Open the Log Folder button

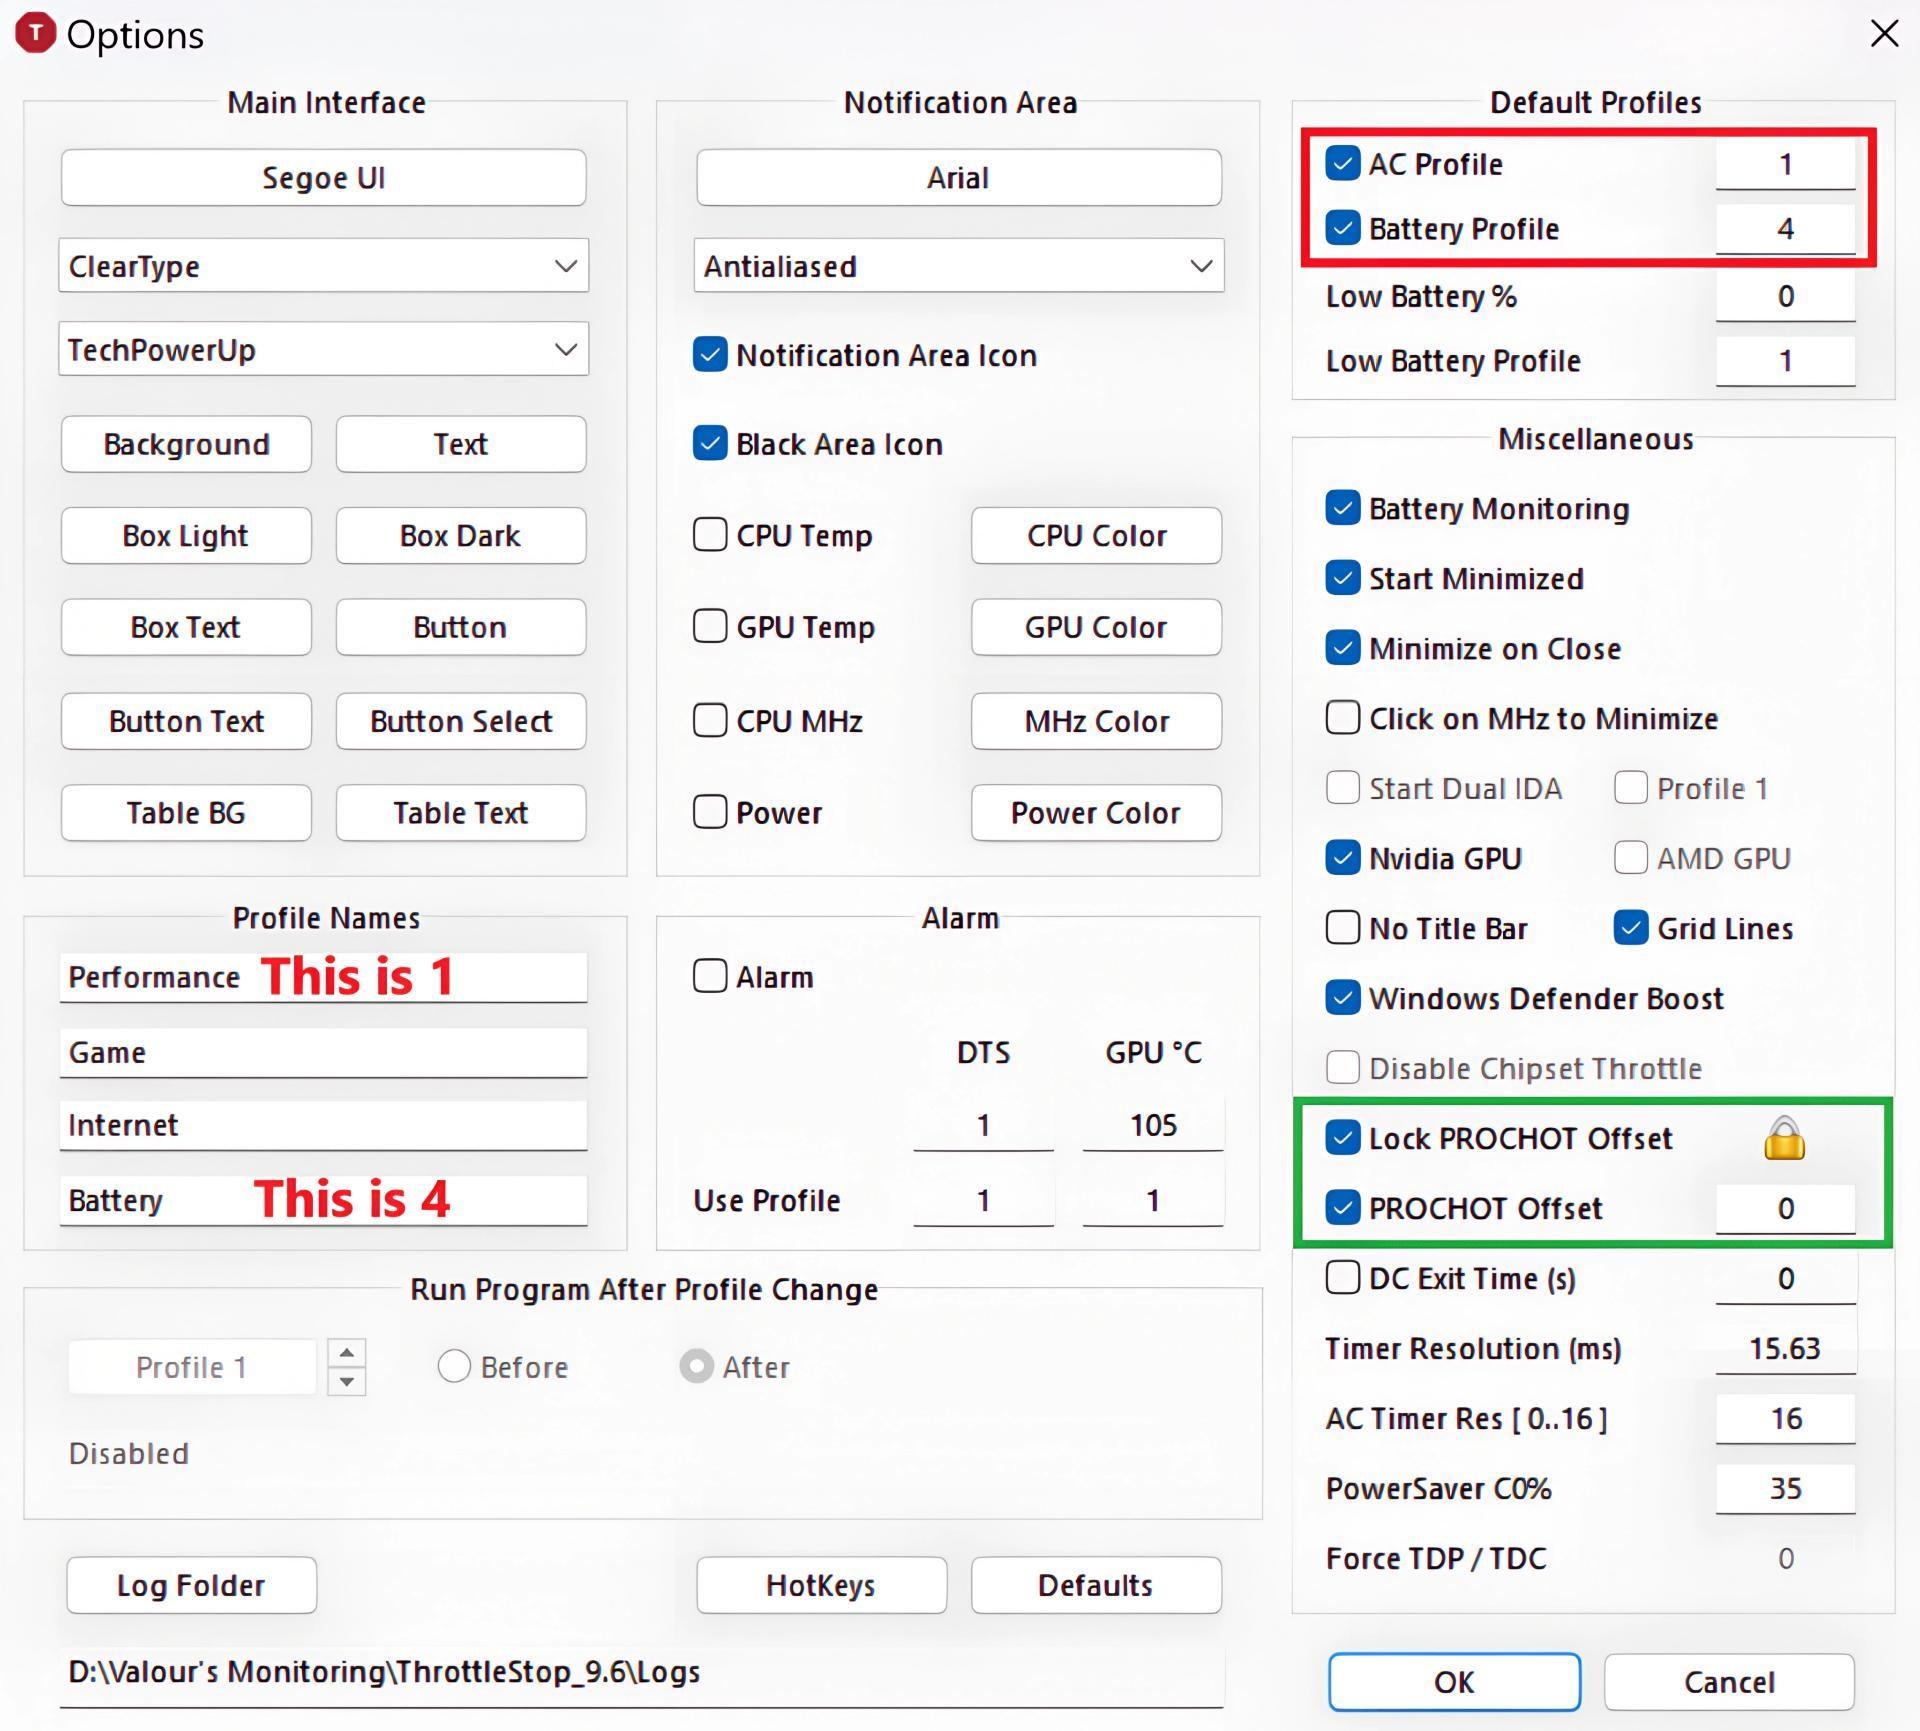(x=191, y=1585)
